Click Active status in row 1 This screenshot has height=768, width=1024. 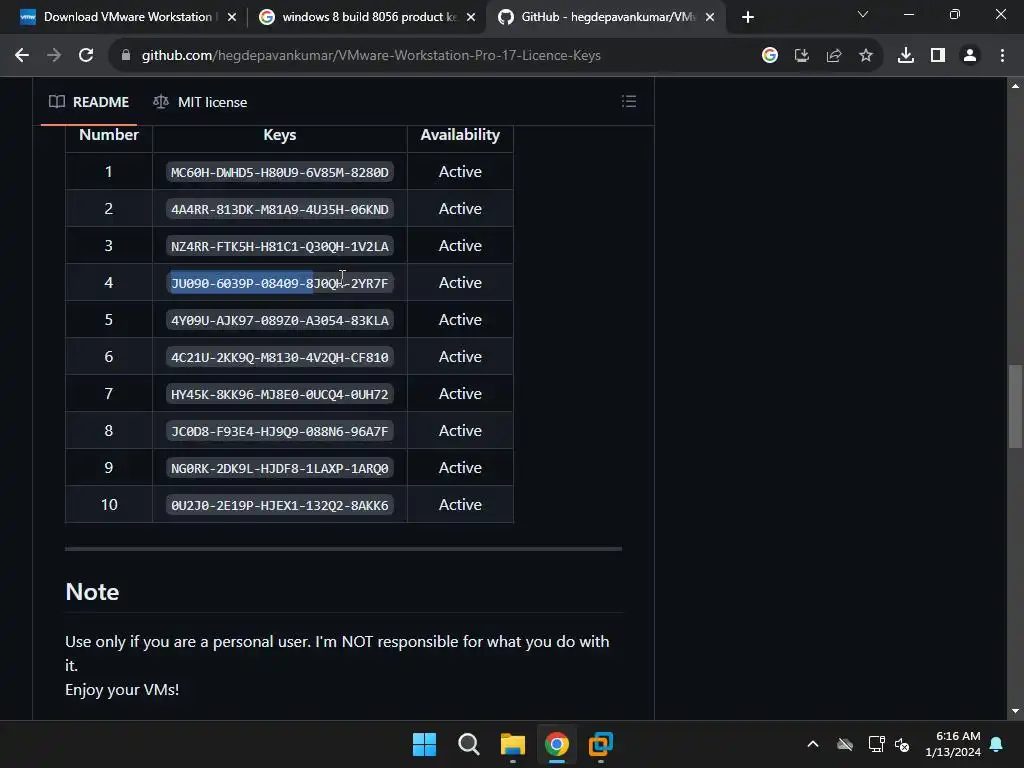pyautogui.click(x=460, y=172)
